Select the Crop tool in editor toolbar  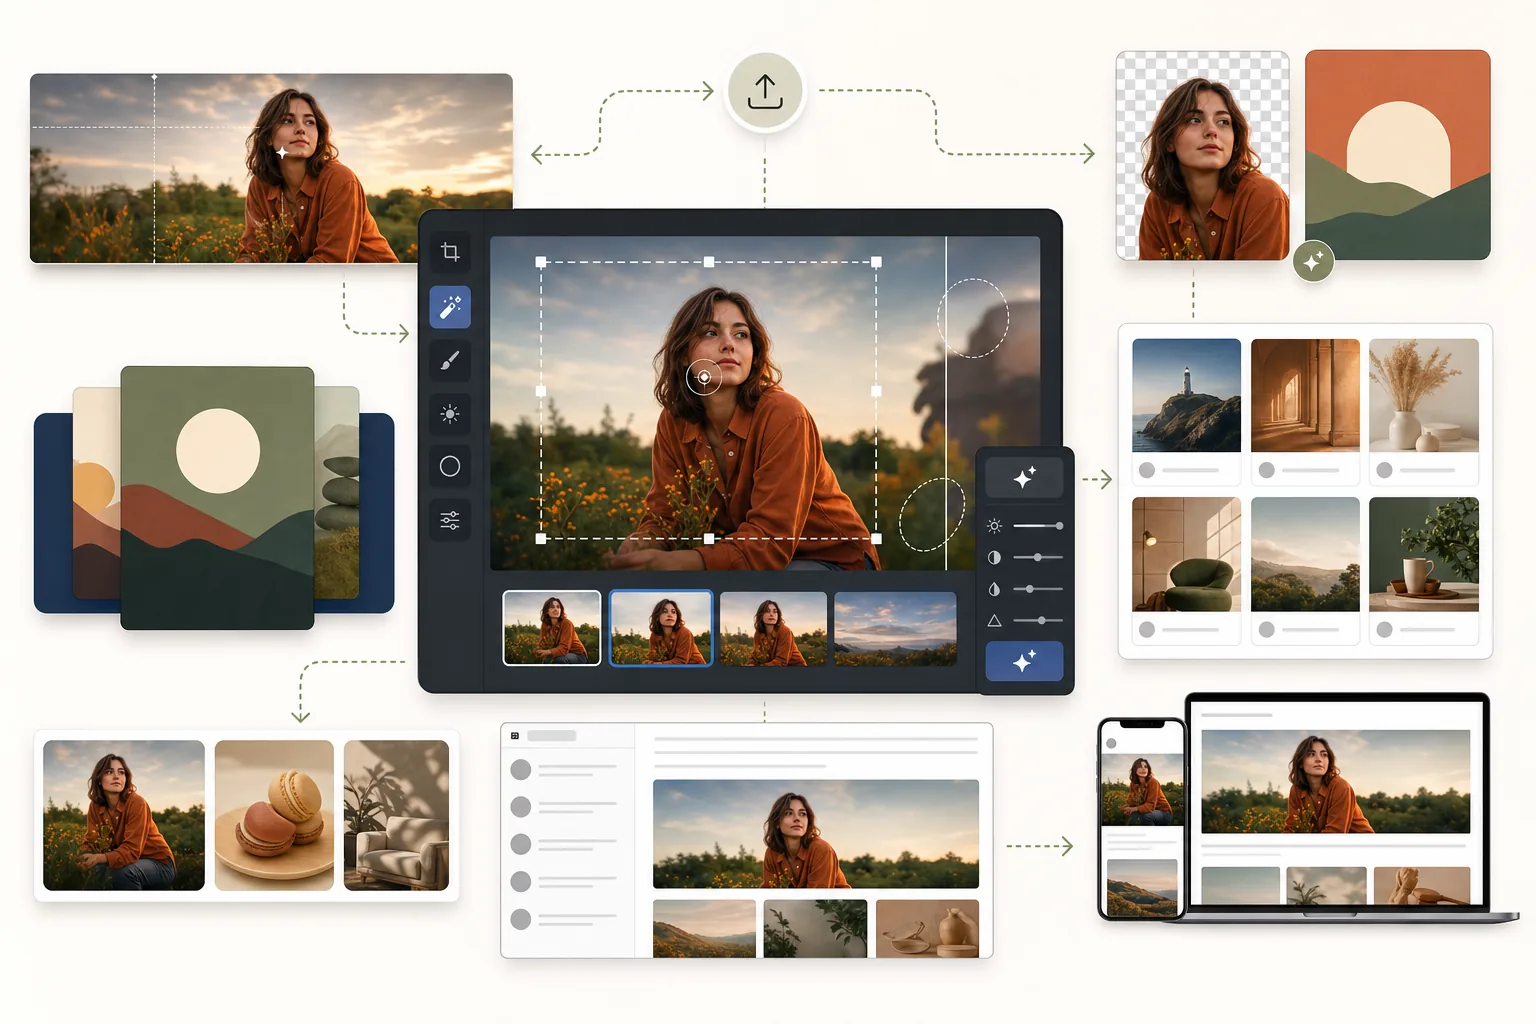click(x=450, y=252)
